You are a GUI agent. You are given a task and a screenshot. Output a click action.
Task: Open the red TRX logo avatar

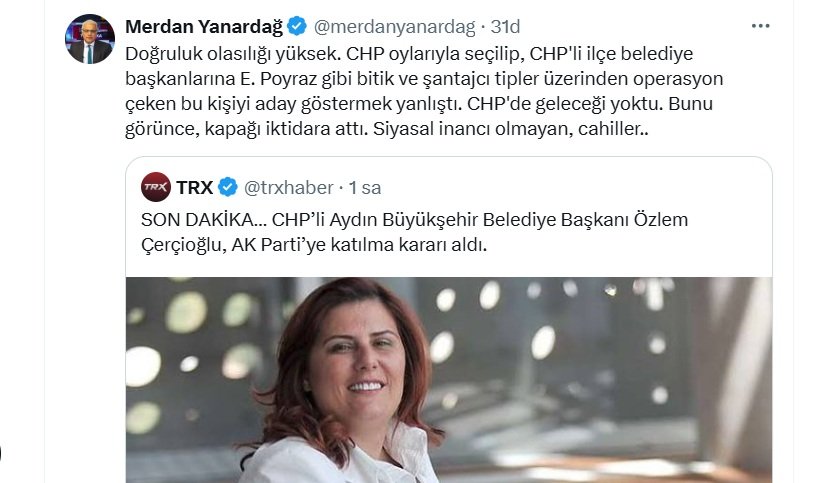coord(156,187)
